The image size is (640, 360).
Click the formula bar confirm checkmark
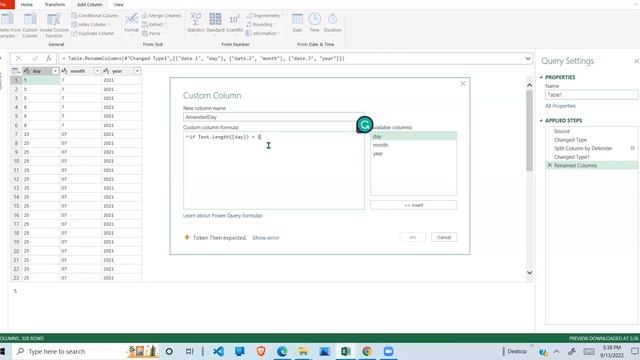click(35, 58)
